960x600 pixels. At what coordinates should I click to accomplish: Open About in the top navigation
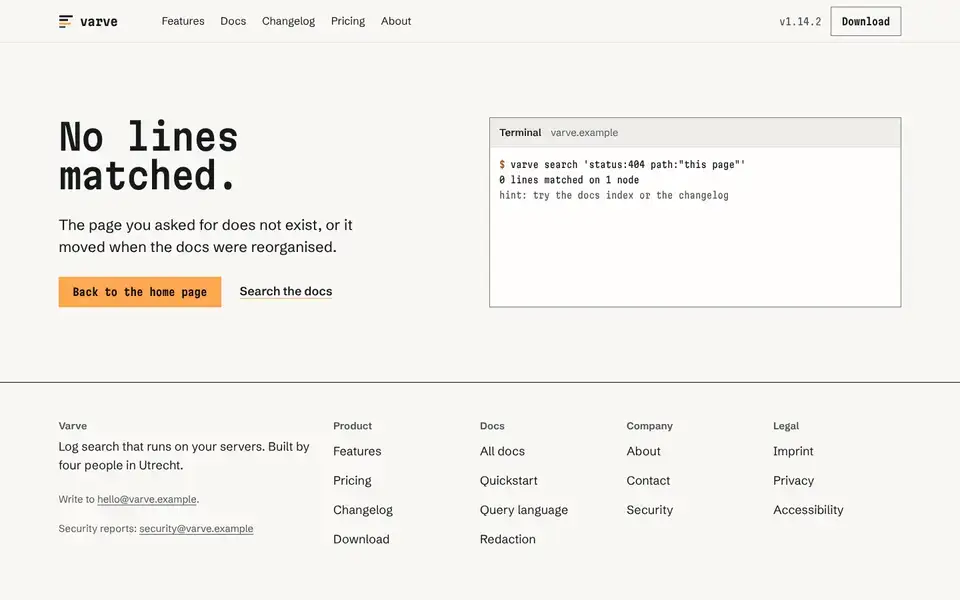(396, 21)
